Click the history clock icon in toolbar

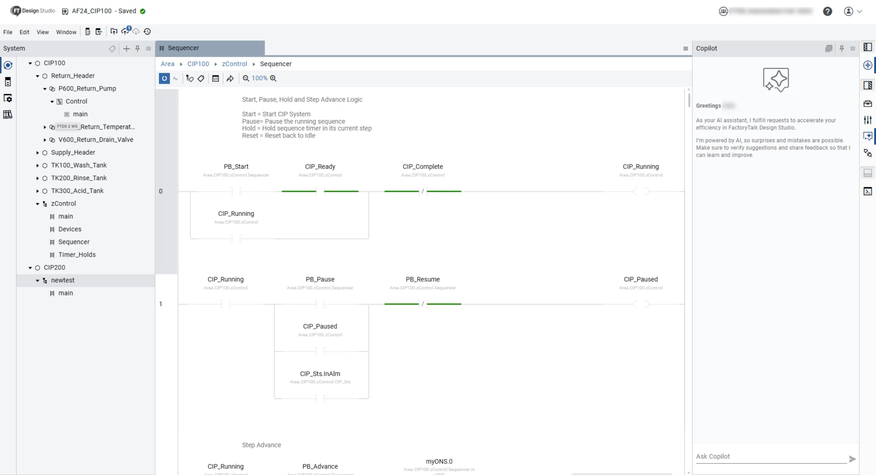[x=147, y=32]
